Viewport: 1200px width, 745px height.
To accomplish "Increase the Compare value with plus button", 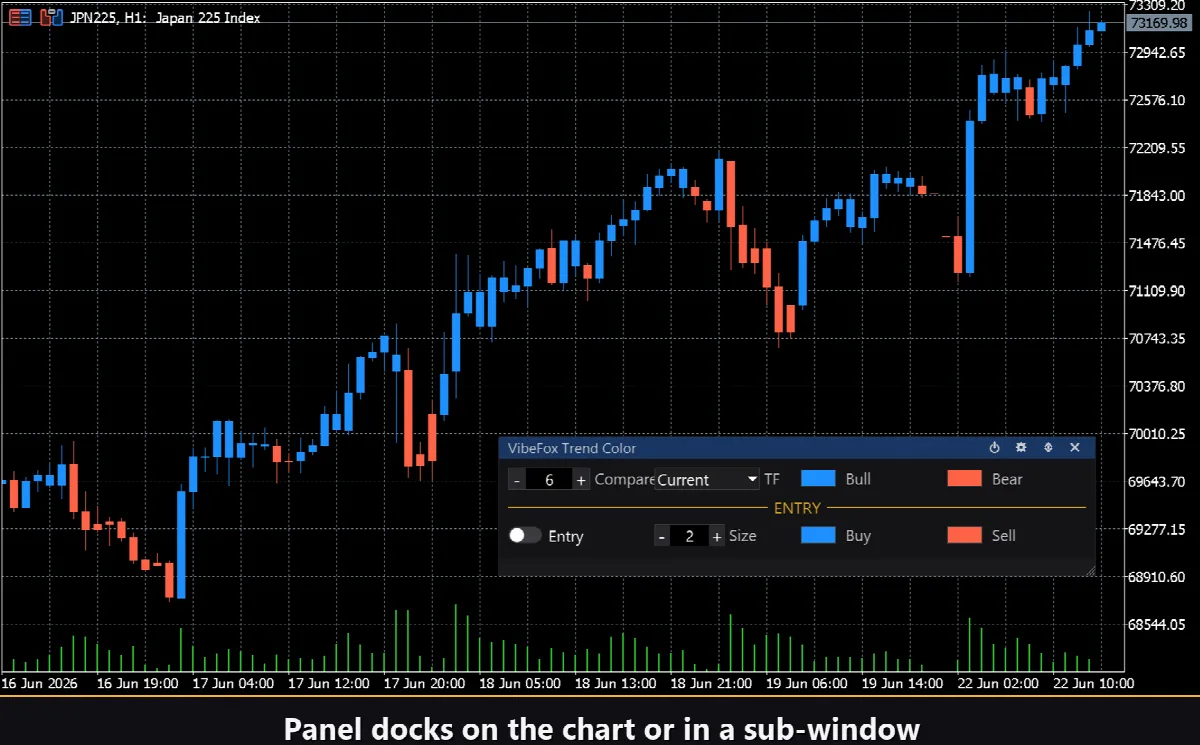I will [582, 480].
